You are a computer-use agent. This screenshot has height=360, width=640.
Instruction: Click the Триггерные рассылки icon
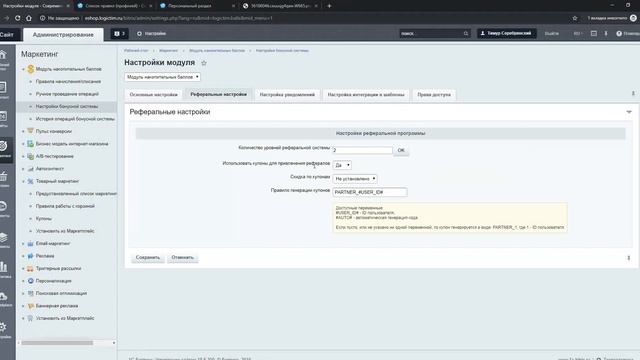click(x=30, y=269)
